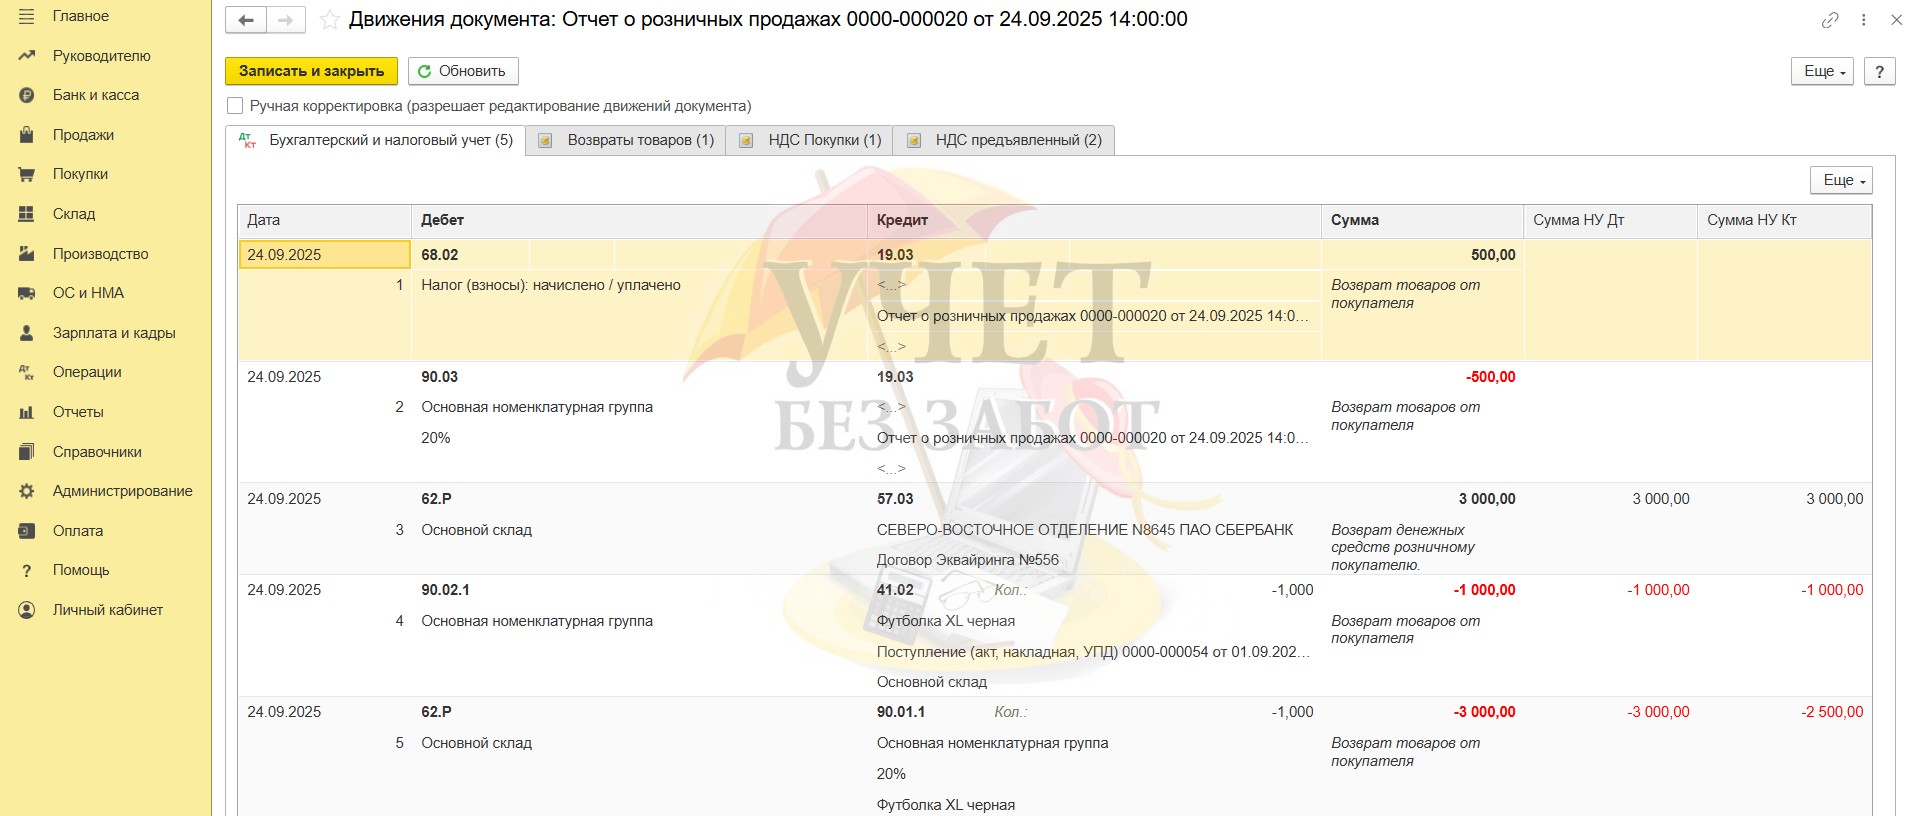Image resolution: width=1920 pixels, height=816 pixels.
Task: Copy link using the chain icon
Action: 1830,20
